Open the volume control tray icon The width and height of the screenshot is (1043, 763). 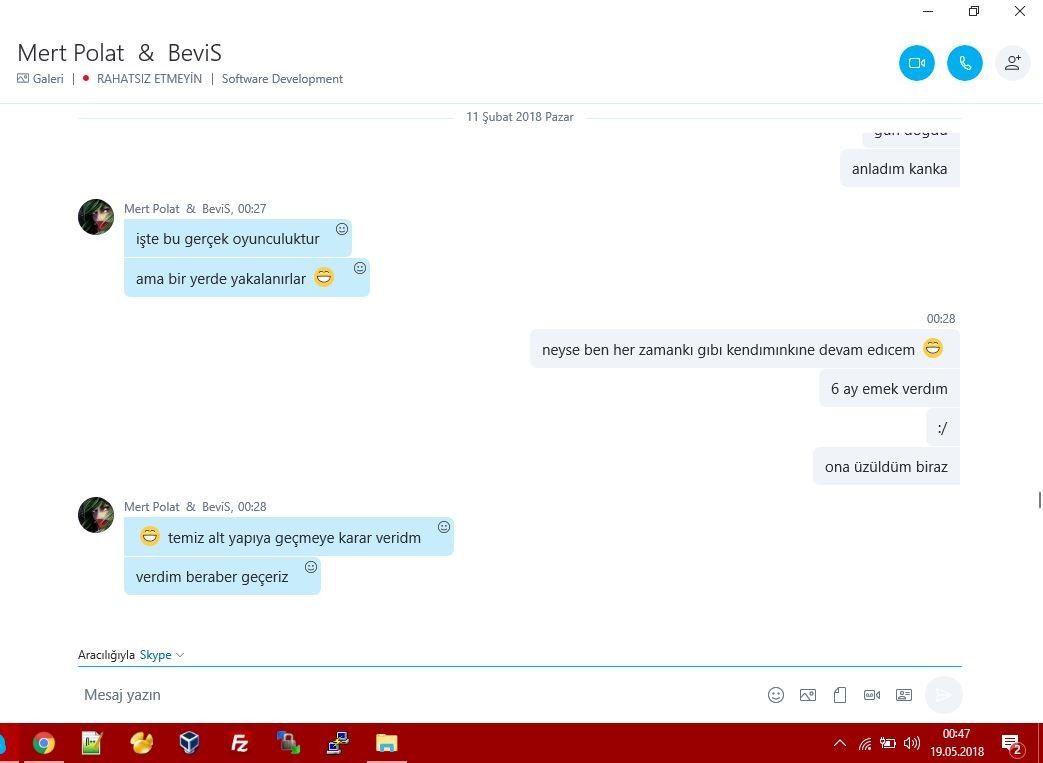tap(911, 743)
